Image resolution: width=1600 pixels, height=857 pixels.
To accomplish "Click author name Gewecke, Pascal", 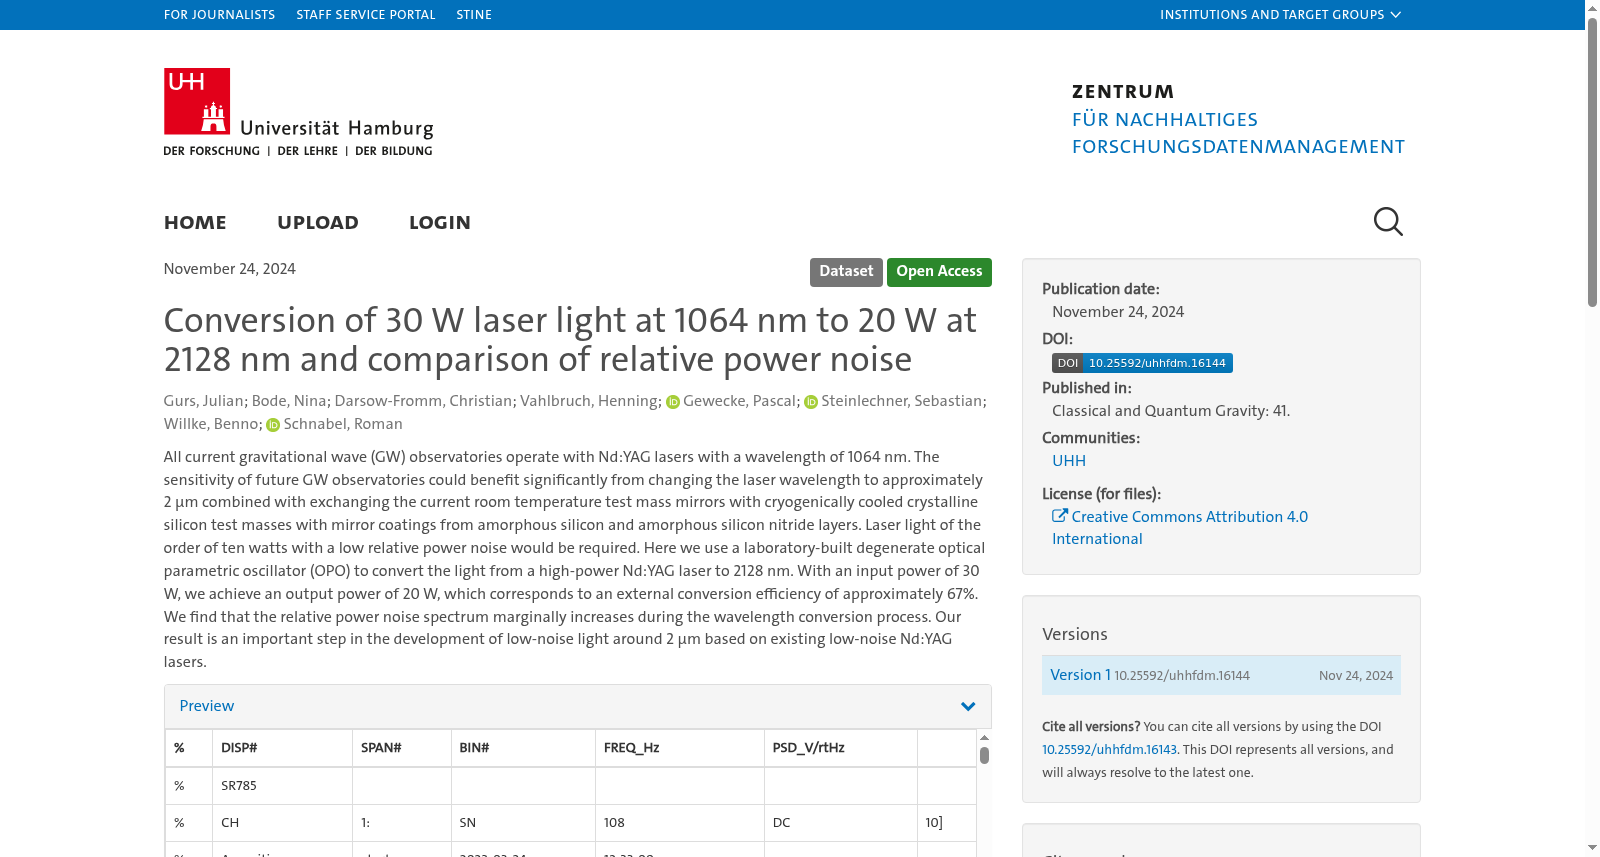I will click(739, 401).
